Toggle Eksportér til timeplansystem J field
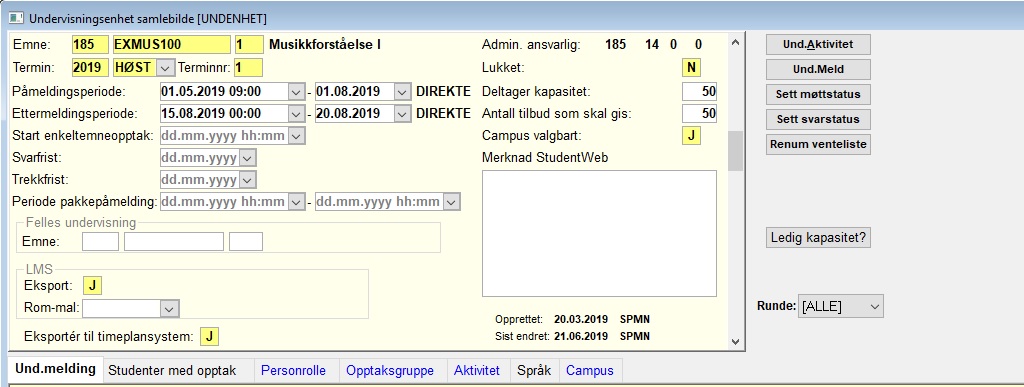 (x=209, y=337)
